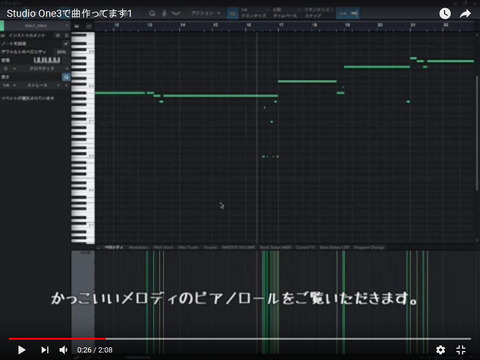Select the ベロシティ lane tab
Screen dimensions: 480x360
tap(114, 247)
